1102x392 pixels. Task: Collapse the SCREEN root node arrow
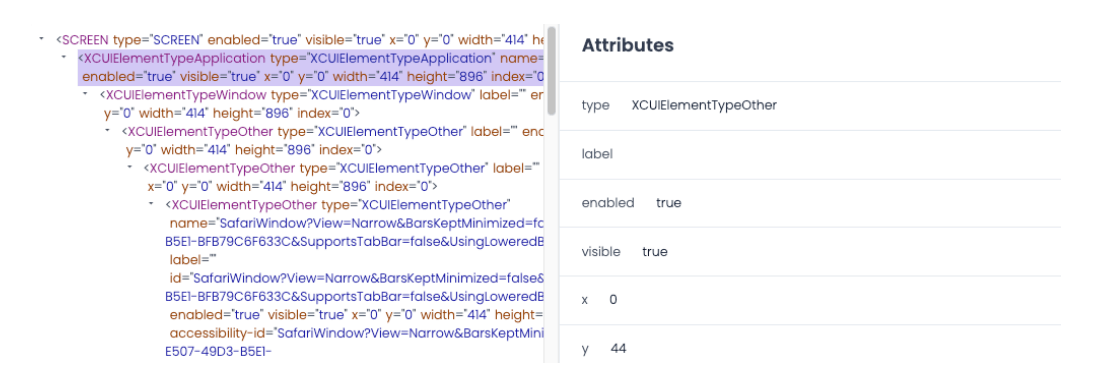pos(41,39)
